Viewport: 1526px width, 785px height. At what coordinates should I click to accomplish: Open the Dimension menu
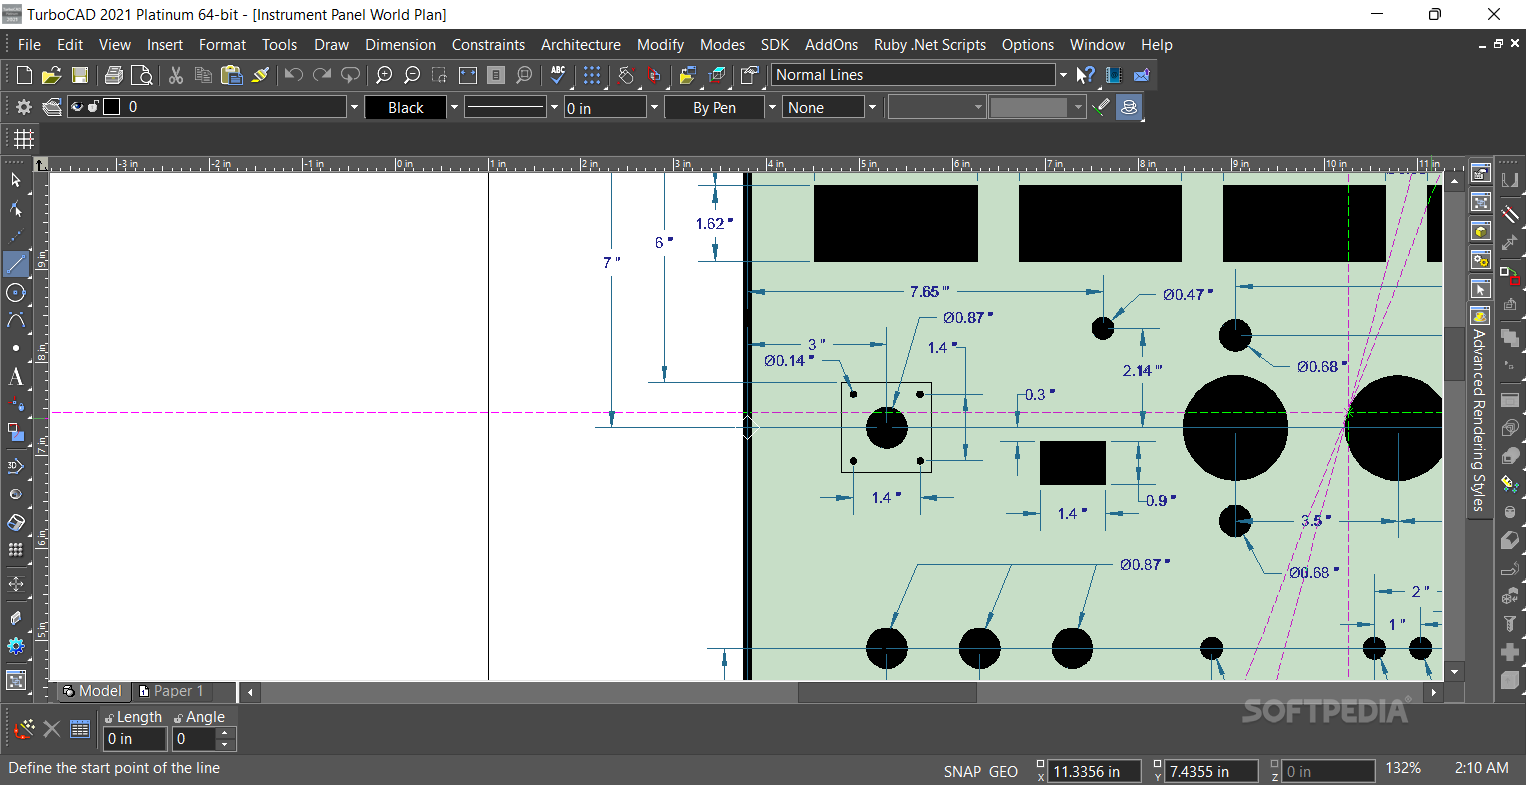pos(400,45)
